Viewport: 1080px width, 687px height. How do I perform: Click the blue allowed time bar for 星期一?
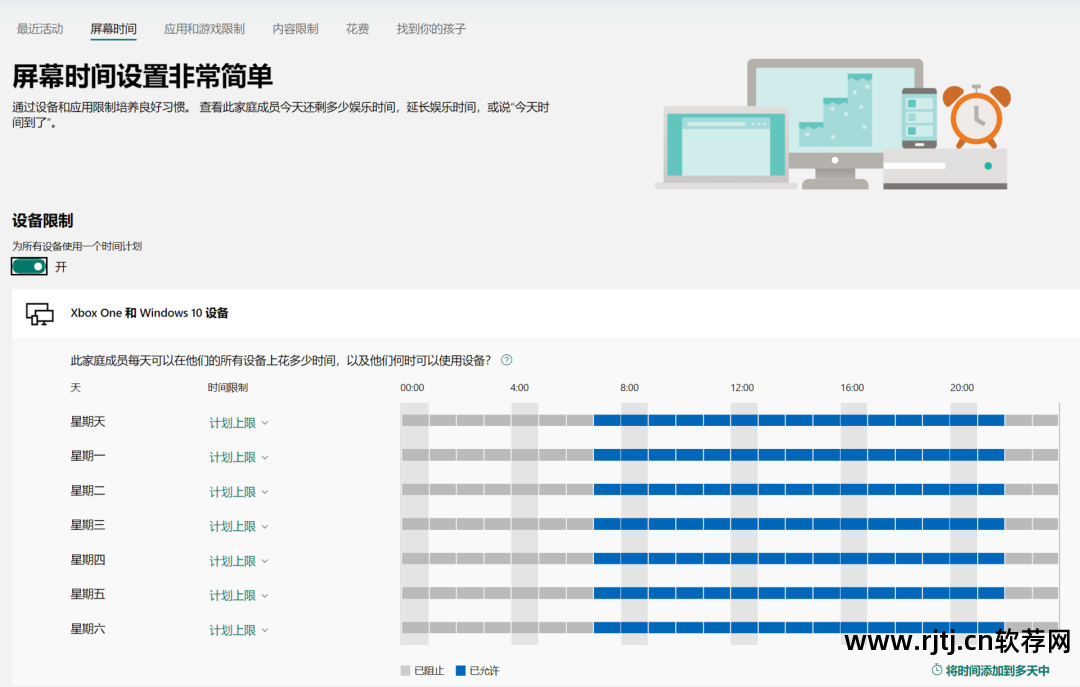(x=800, y=455)
